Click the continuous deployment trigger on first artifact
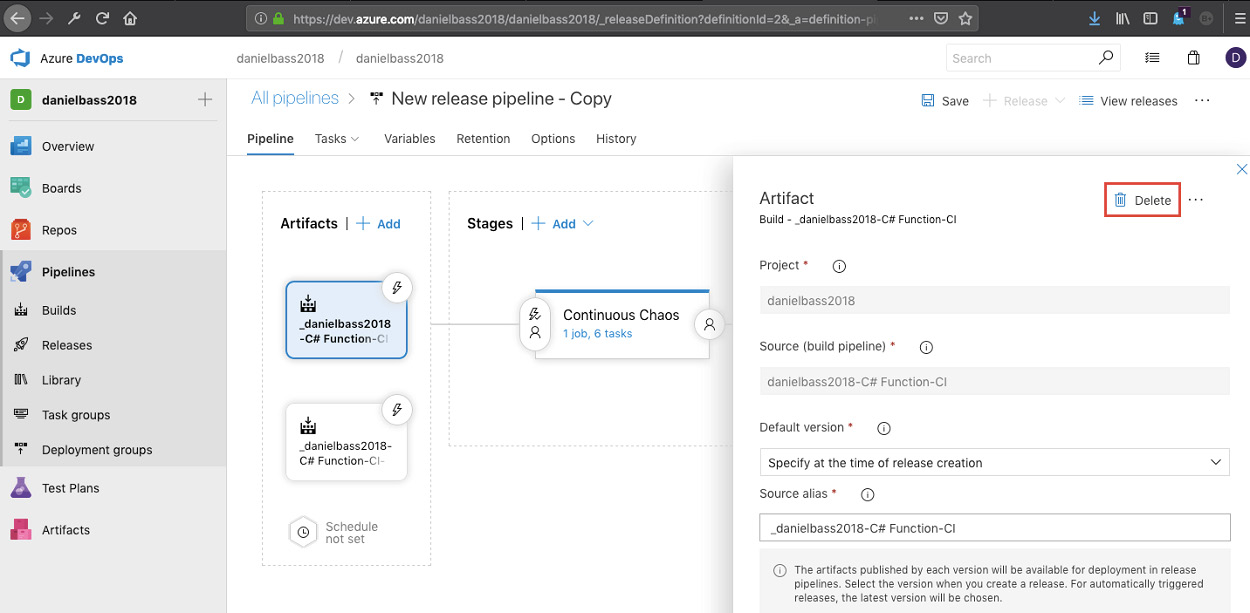 (x=397, y=288)
